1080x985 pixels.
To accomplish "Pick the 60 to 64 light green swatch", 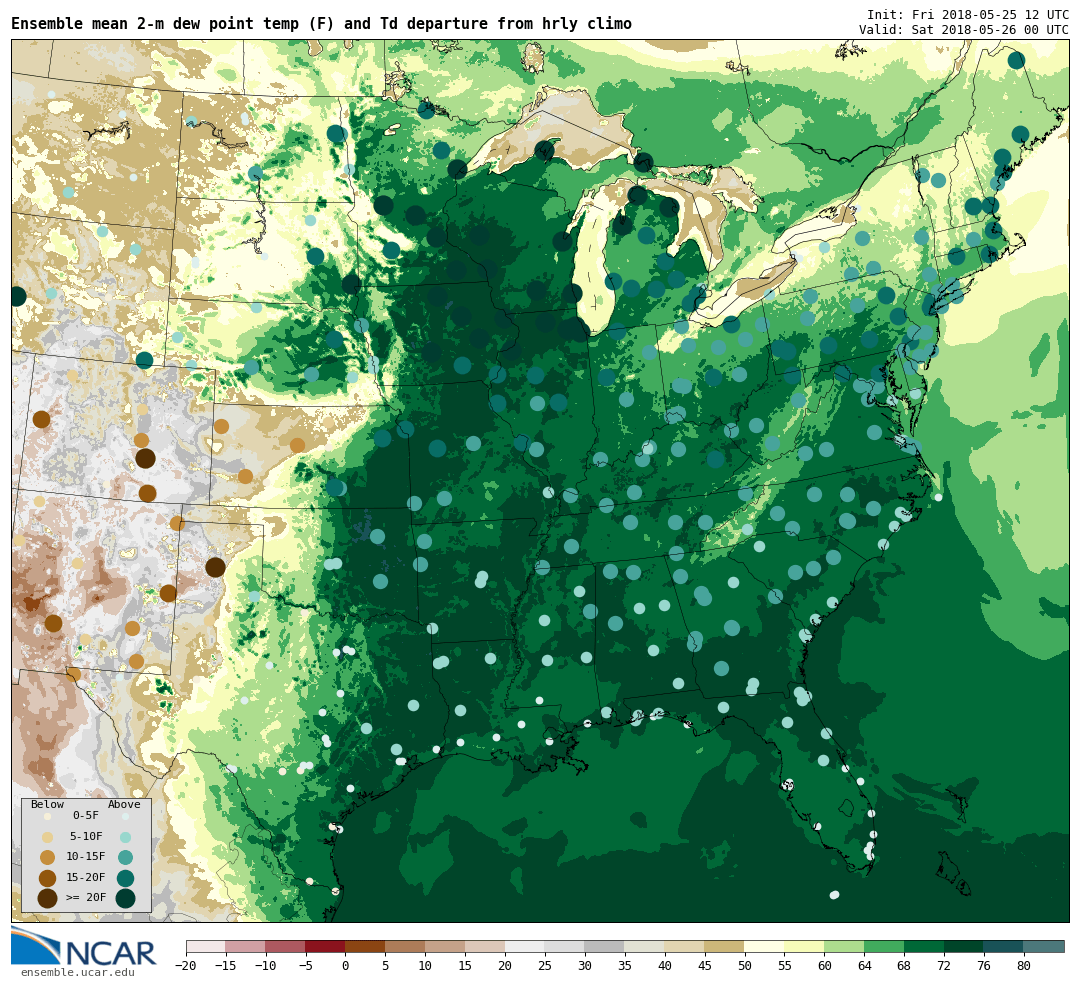I will 845,946.
